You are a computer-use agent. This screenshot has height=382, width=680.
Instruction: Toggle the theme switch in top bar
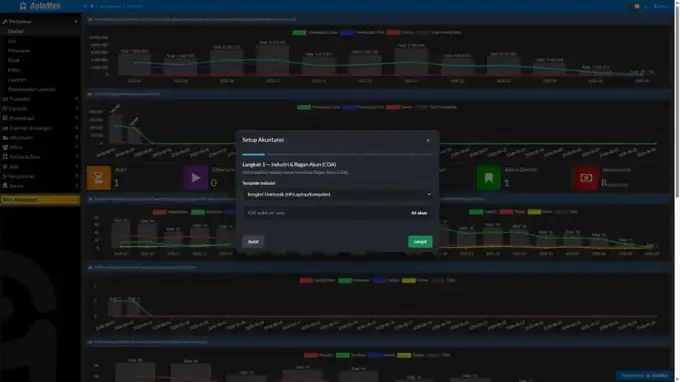point(636,6)
